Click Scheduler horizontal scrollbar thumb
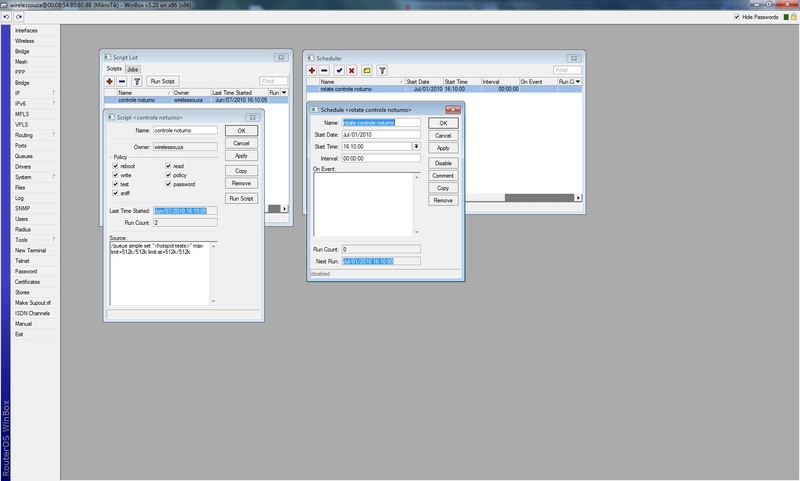The width and height of the screenshot is (800, 481). coord(539,197)
